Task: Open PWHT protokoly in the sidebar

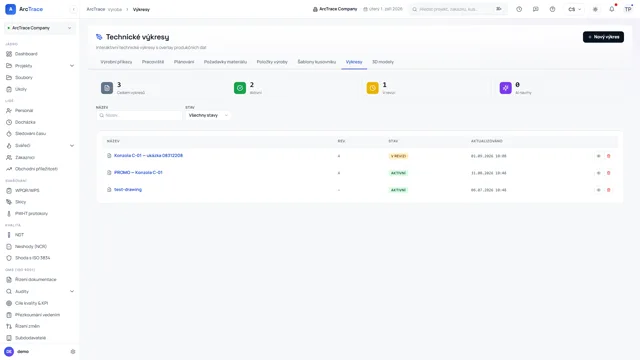Action: pos(31,213)
